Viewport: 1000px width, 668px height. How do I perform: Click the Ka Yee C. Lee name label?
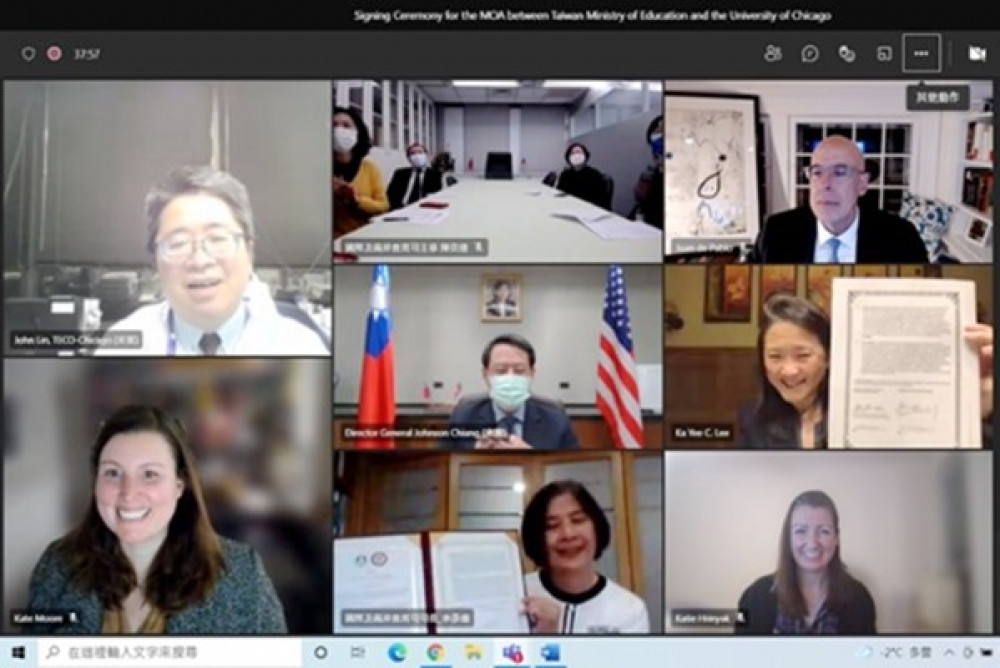702,433
